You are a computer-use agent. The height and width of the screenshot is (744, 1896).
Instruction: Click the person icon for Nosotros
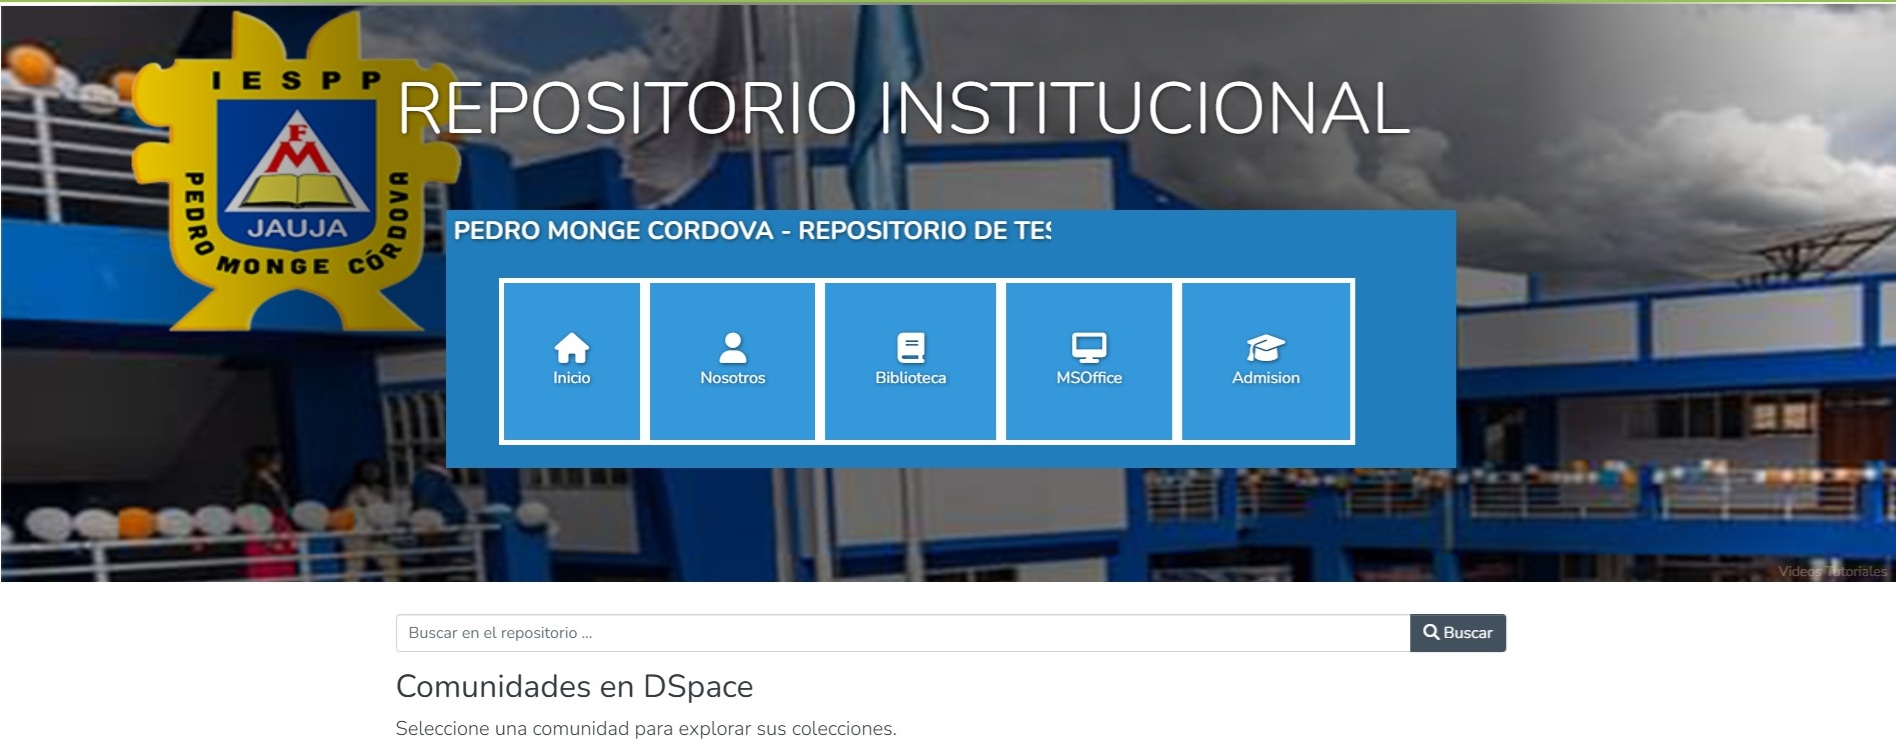[x=732, y=347]
